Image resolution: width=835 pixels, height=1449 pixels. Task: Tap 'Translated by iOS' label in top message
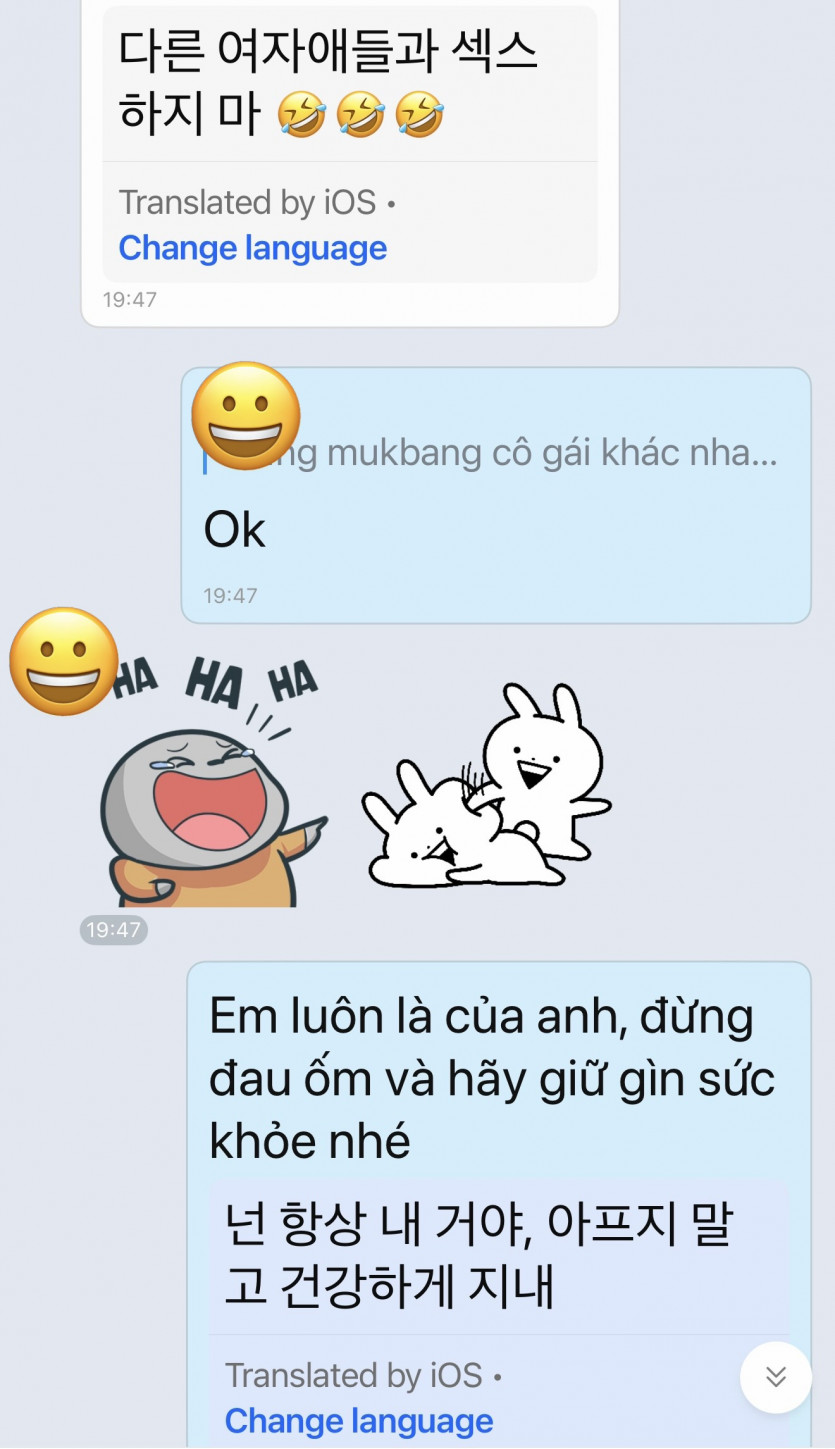click(x=247, y=202)
